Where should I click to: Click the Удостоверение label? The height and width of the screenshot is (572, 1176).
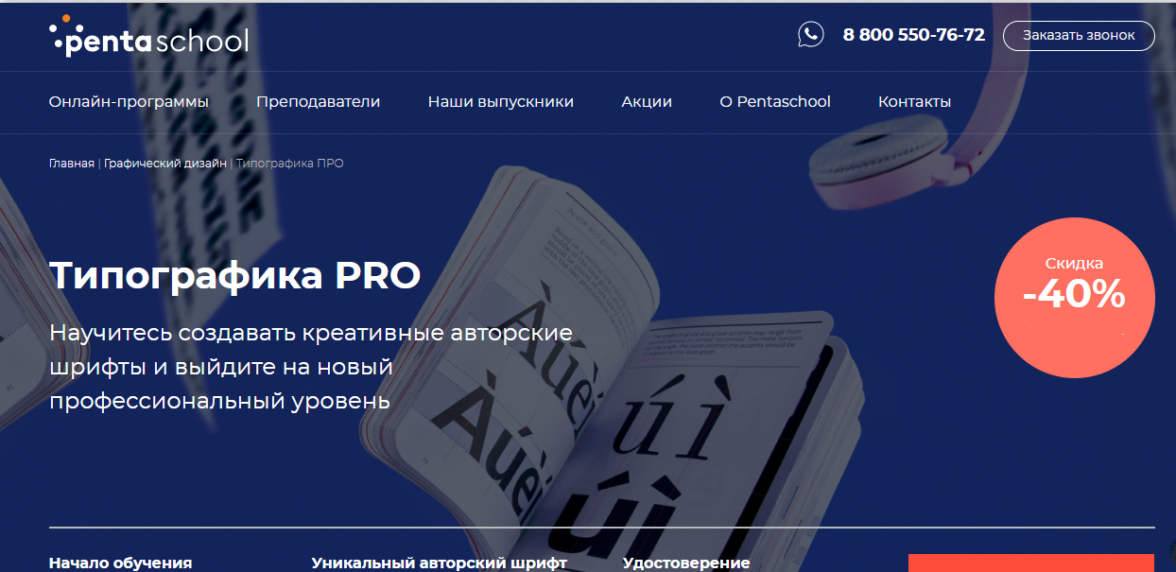point(686,563)
